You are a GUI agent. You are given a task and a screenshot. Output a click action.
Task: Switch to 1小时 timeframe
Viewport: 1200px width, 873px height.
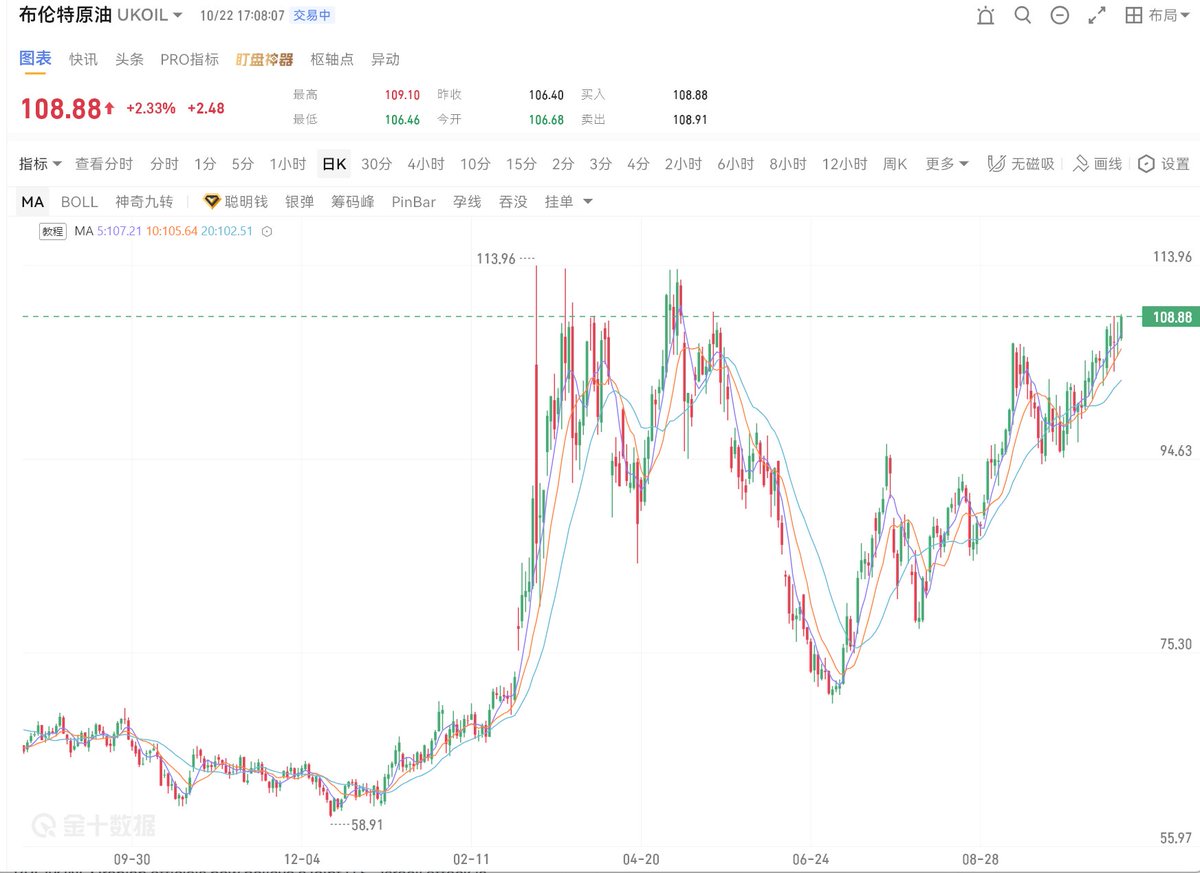287,164
